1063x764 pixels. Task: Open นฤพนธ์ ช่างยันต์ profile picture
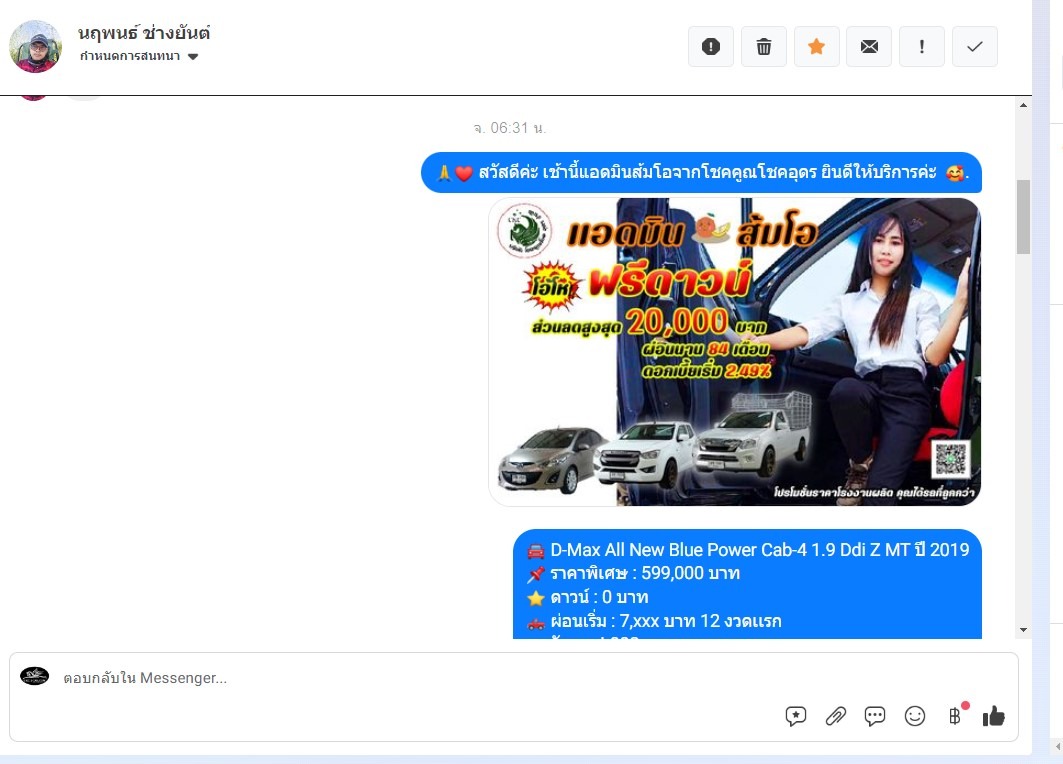pos(35,46)
